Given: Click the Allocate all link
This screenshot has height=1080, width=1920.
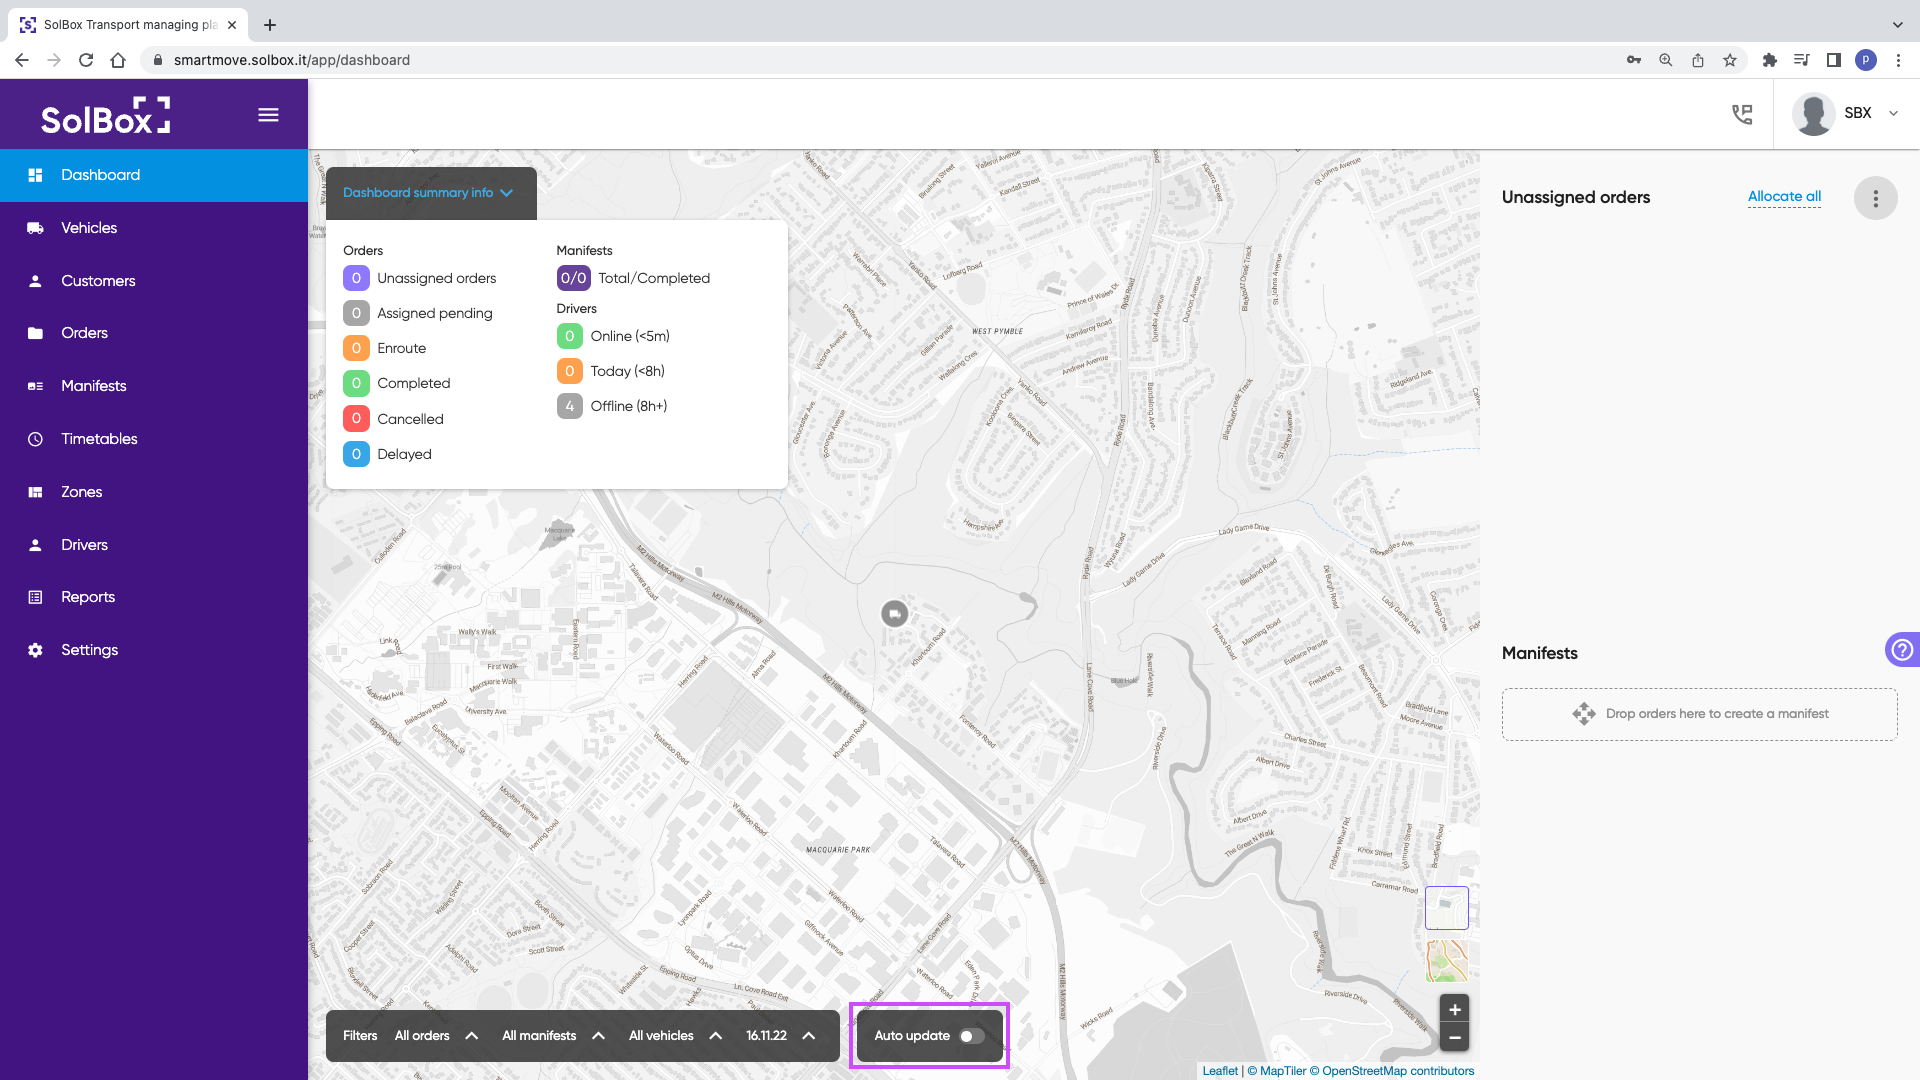Looking at the screenshot, I should tap(1783, 196).
